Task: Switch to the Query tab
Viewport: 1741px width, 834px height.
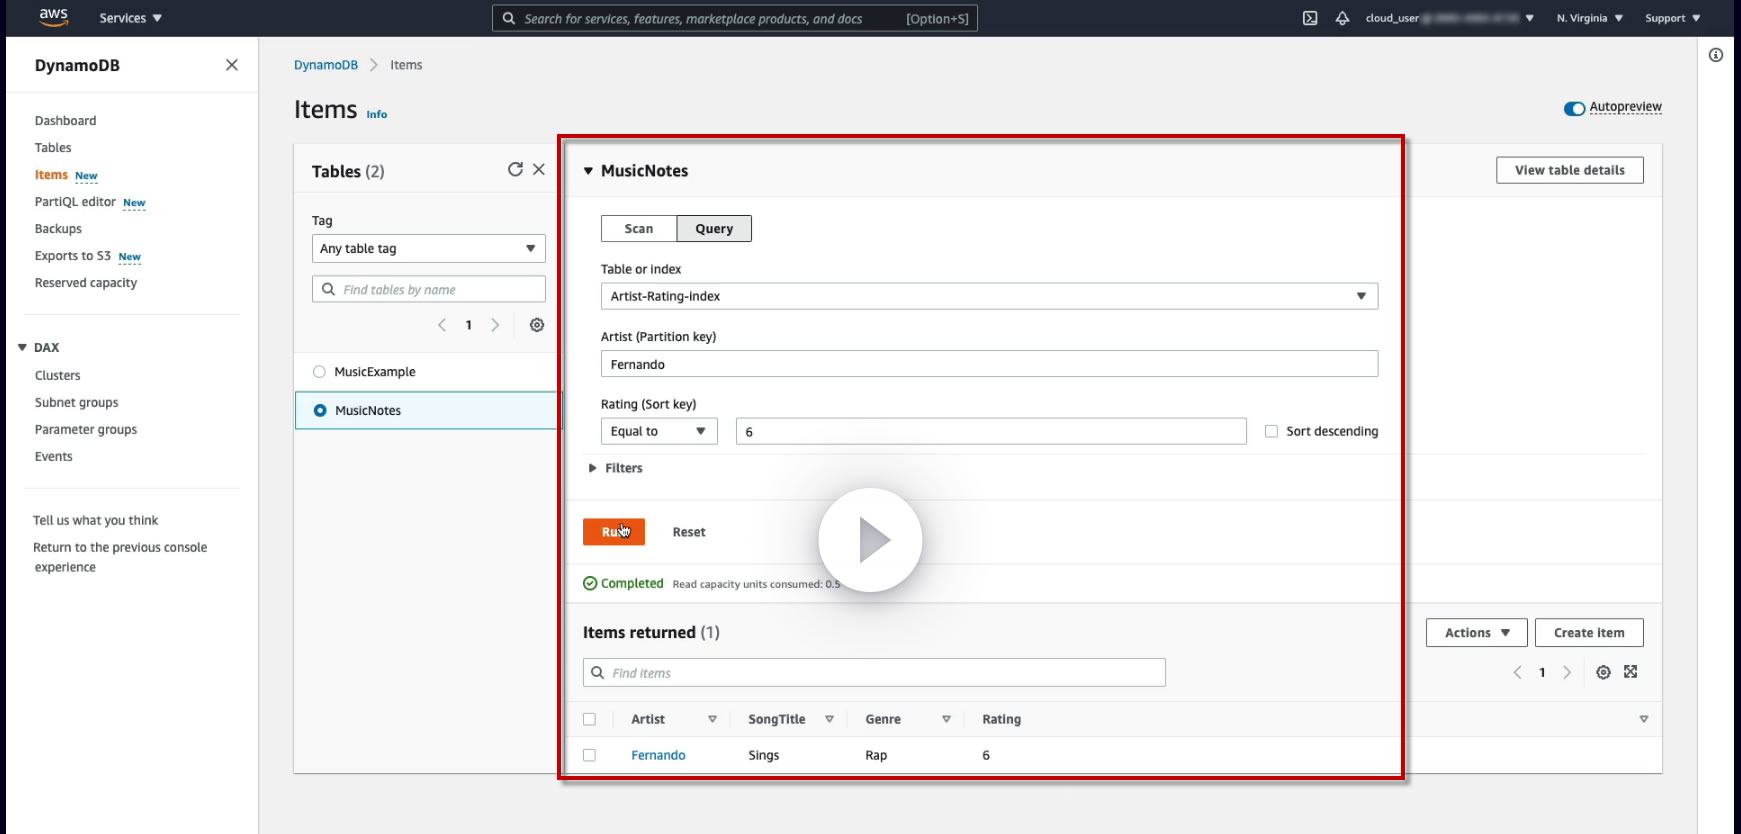Action: (x=714, y=228)
